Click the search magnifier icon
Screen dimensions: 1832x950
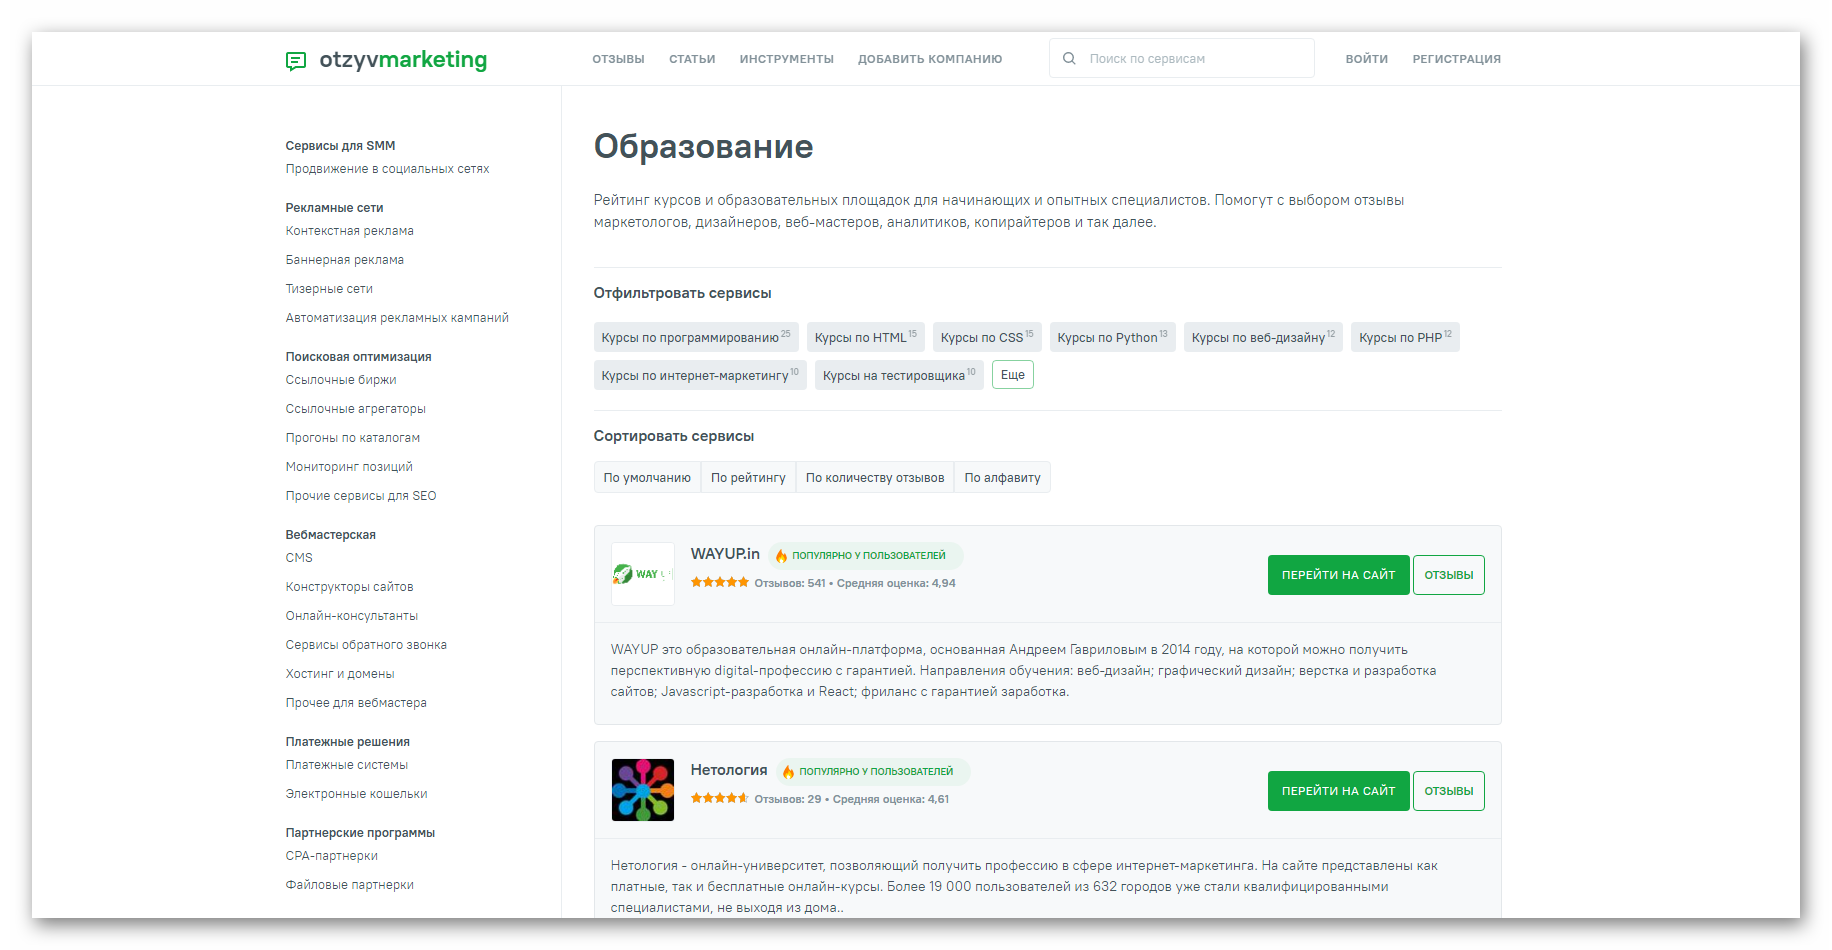(x=1069, y=58)
